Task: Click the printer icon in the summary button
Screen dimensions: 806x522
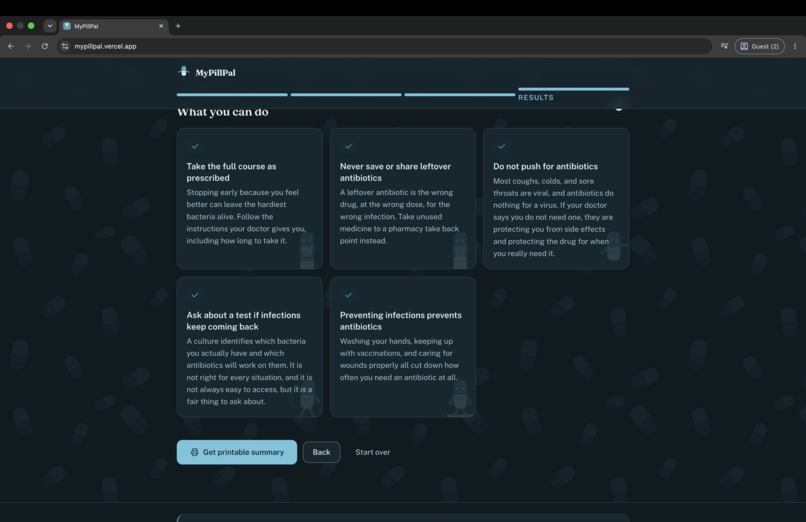Action: 194,452
